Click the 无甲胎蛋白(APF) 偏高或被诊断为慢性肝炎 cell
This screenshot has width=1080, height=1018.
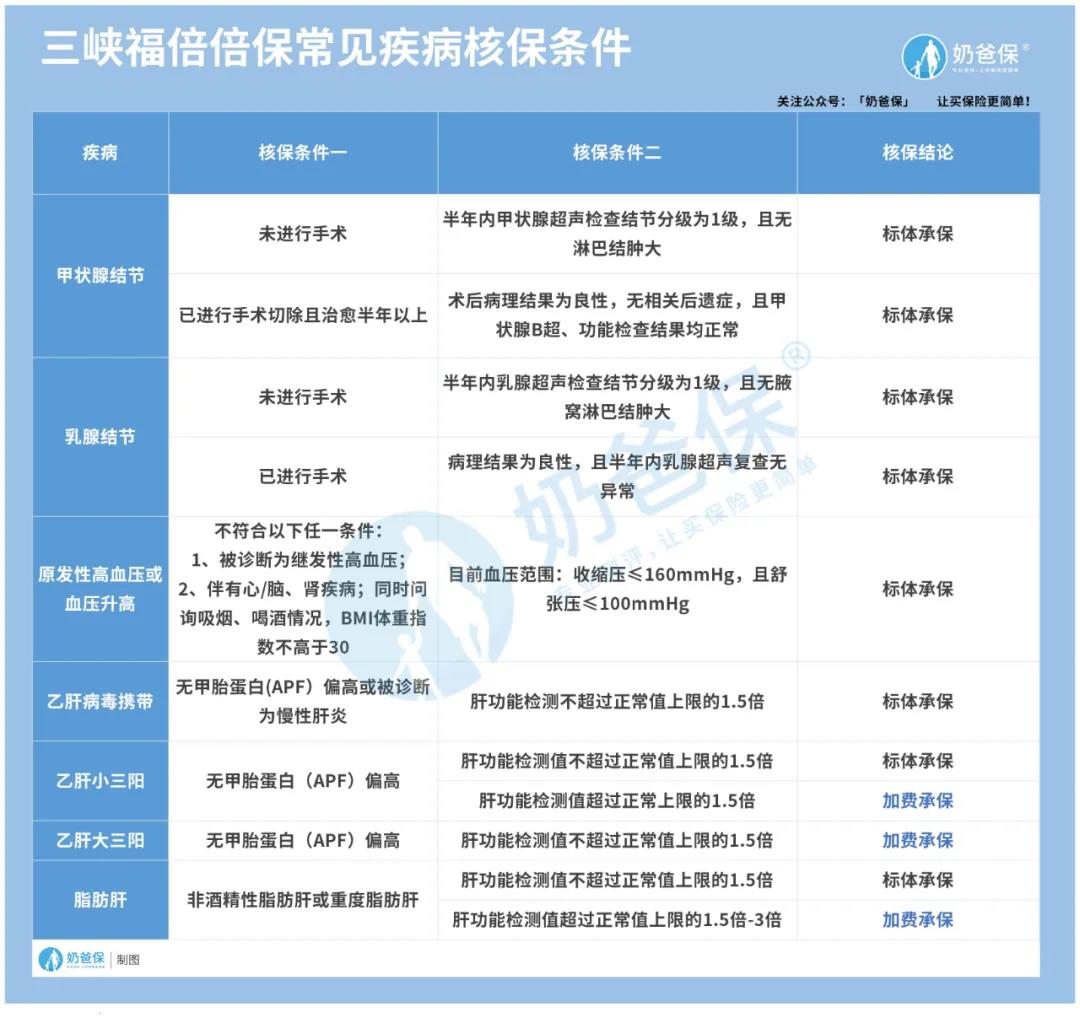[303, 701]
